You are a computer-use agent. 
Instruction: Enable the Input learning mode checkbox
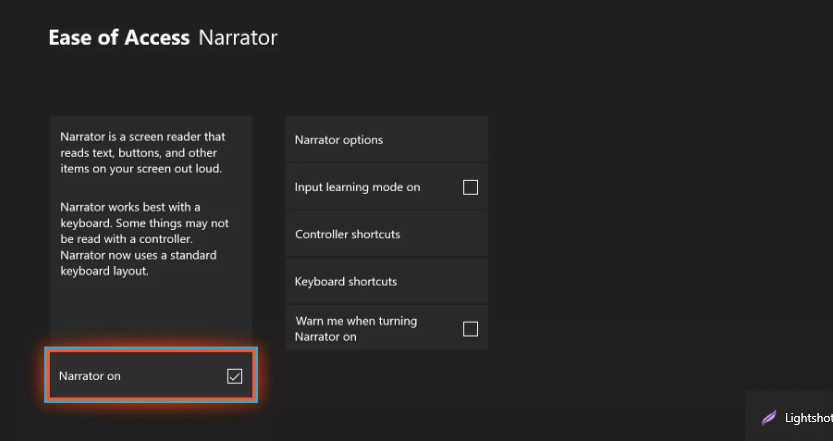pos(470,187)
